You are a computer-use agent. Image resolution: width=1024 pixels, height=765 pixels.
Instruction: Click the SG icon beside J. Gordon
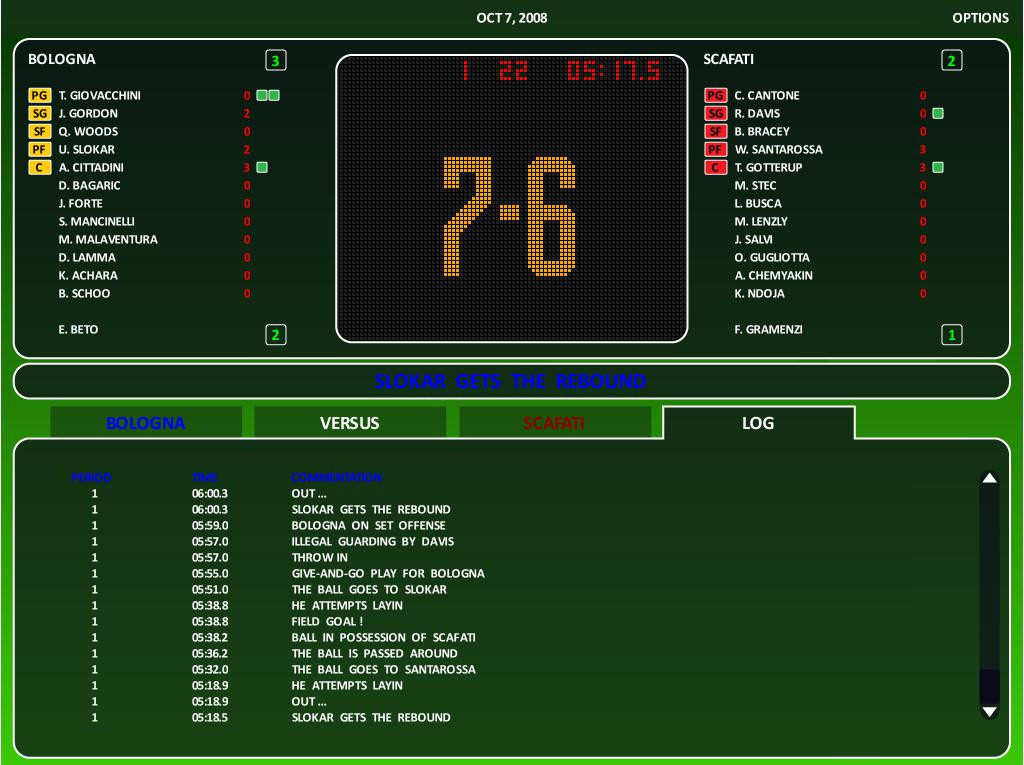41,113
